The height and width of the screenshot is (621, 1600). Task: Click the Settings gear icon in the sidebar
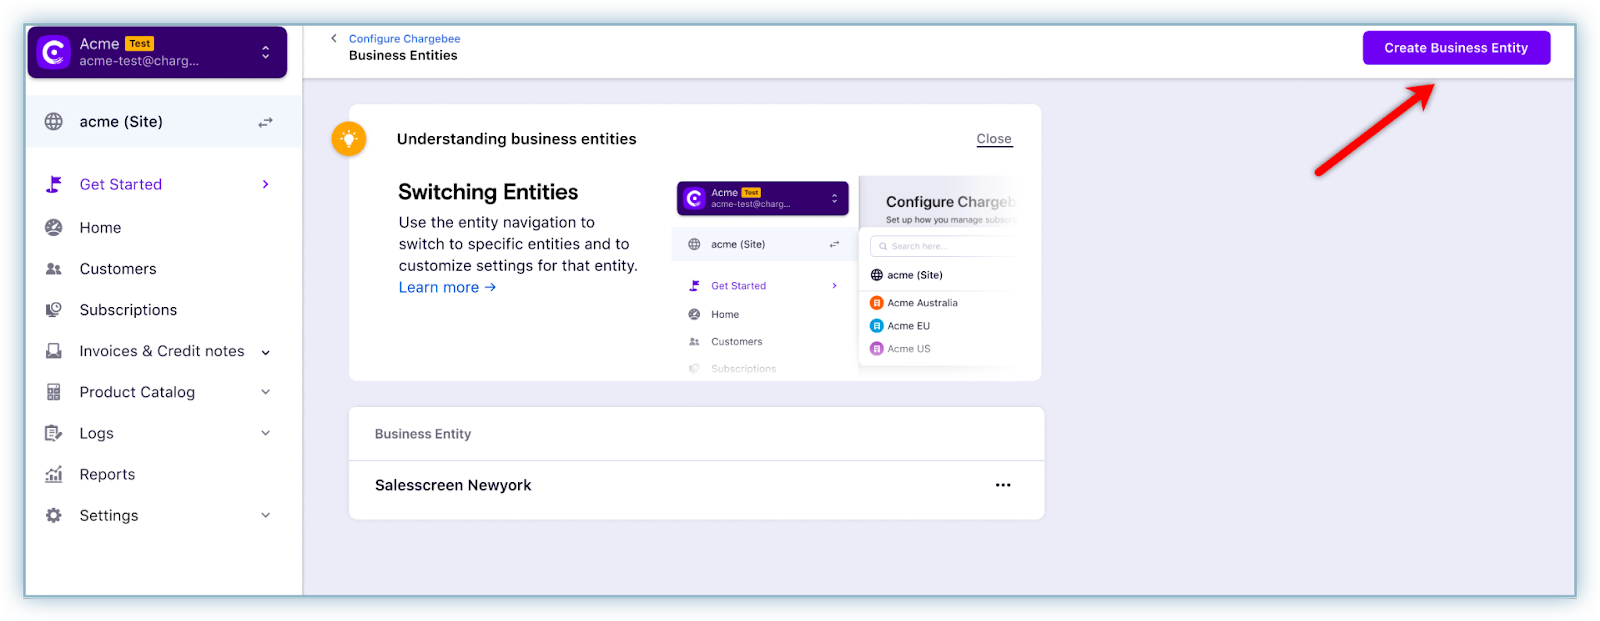pyautogui.click(x=54, y=516)
